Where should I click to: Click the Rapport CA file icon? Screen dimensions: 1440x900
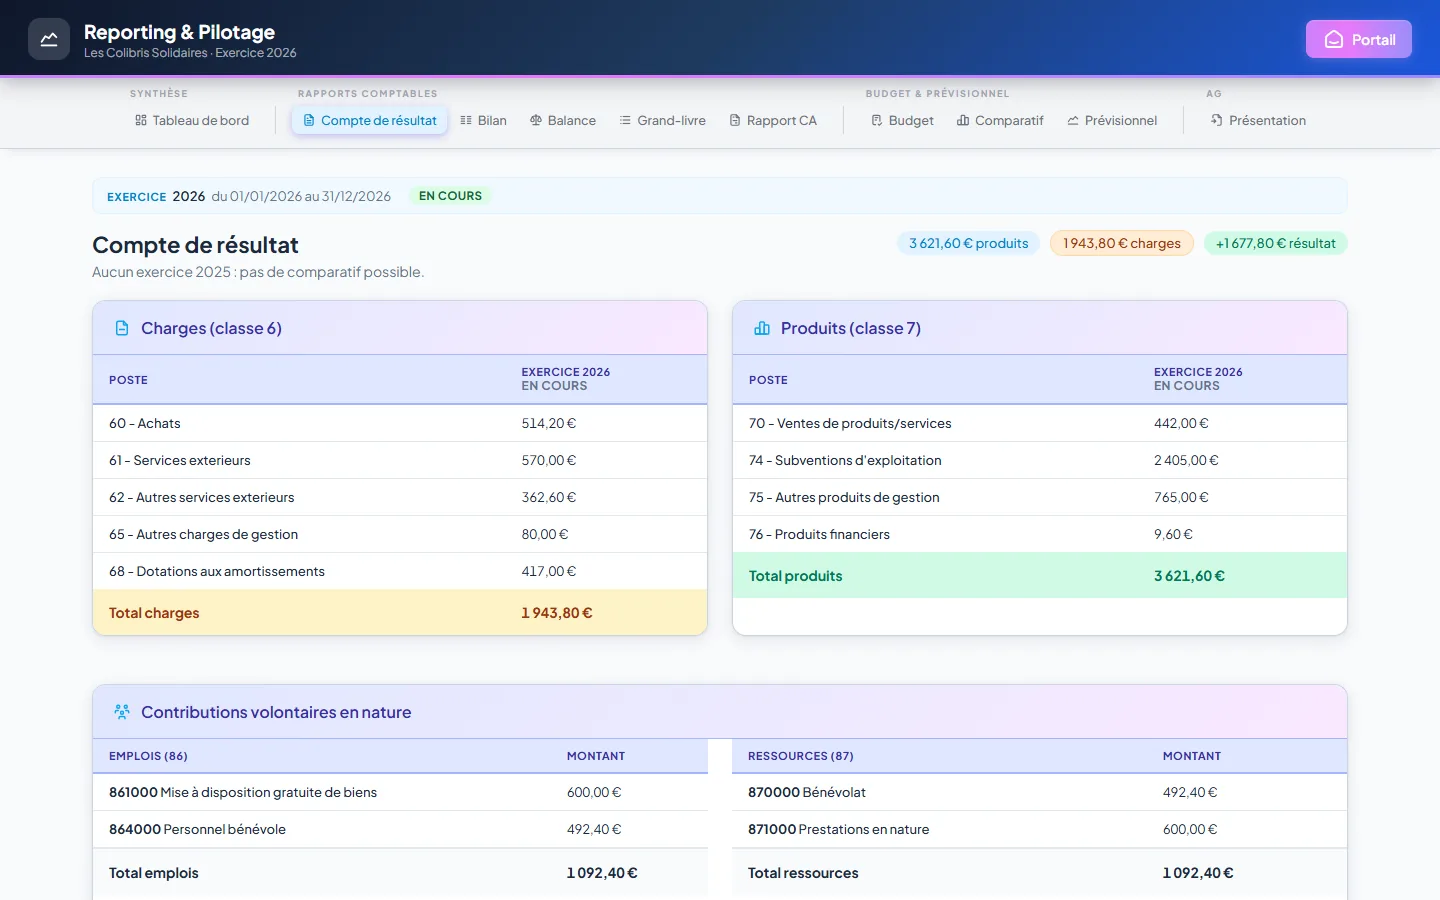coord(735,121)
